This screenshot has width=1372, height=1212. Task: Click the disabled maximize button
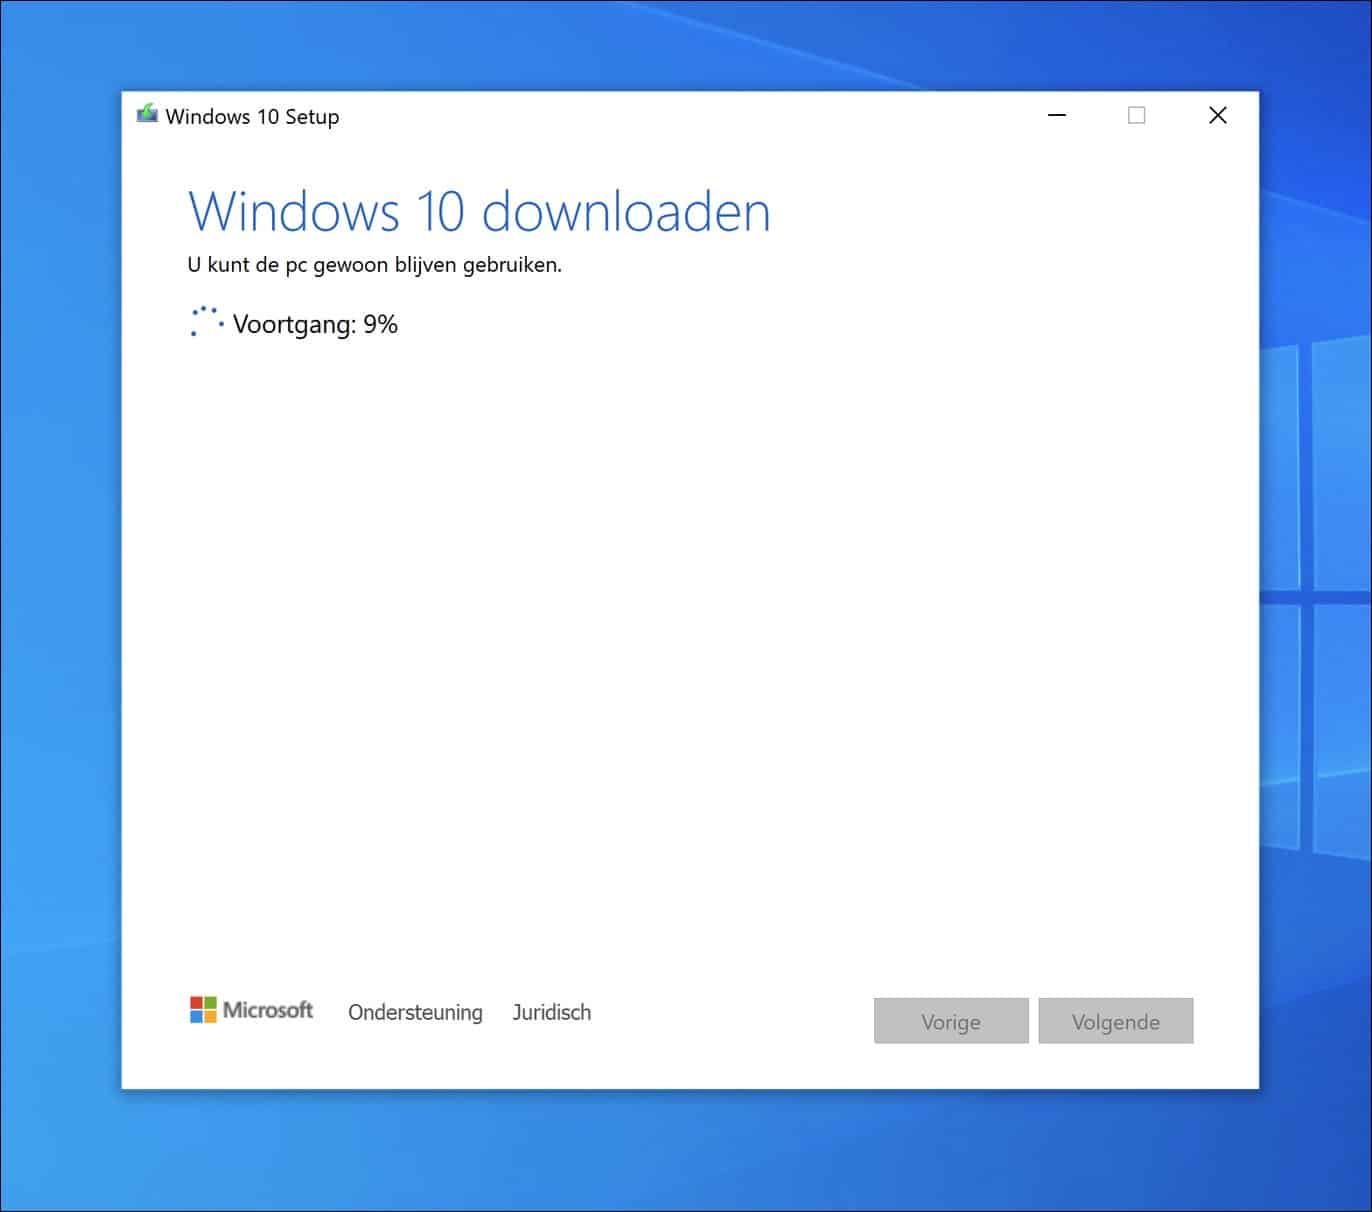point(1137,115)
